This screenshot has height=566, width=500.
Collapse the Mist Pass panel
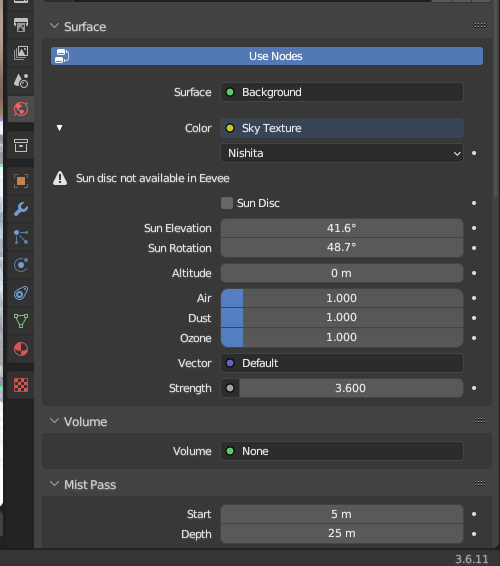point(55,484)
